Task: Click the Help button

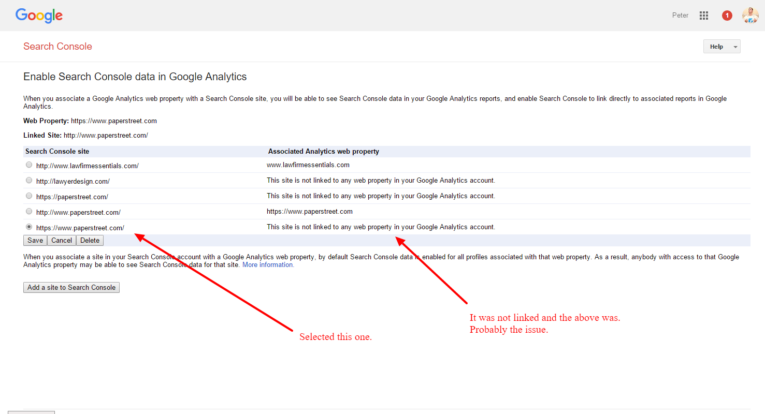Action: click(717, 47)
